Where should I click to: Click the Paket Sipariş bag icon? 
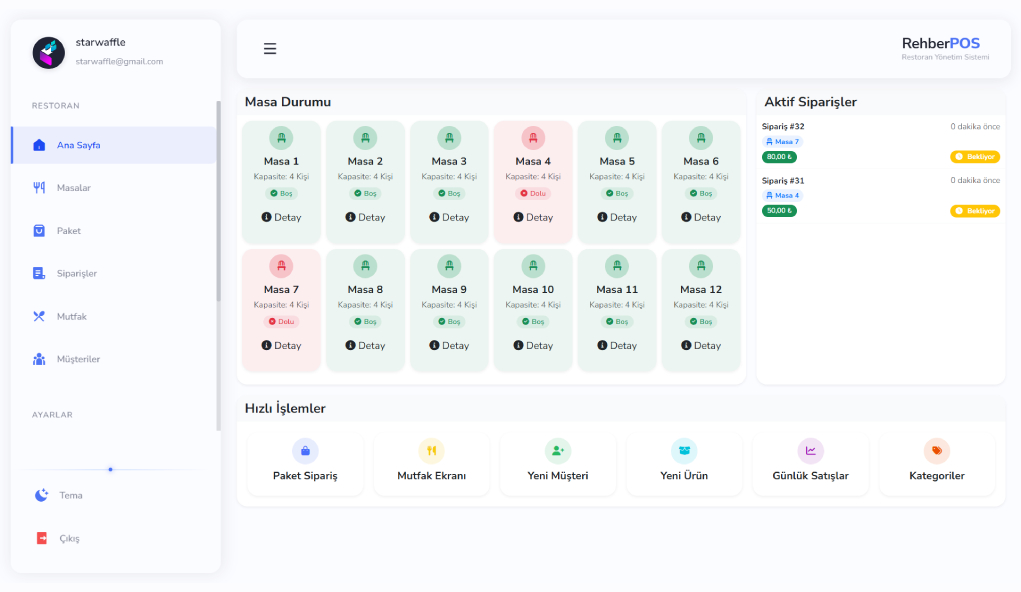click(x=305, y=450)
